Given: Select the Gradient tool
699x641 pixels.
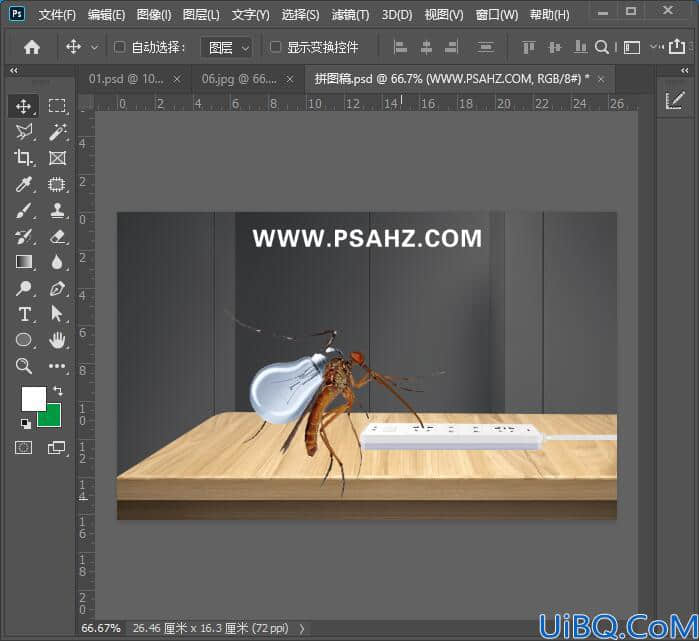Looking at the screenshot, I should [x=24, y=262].
